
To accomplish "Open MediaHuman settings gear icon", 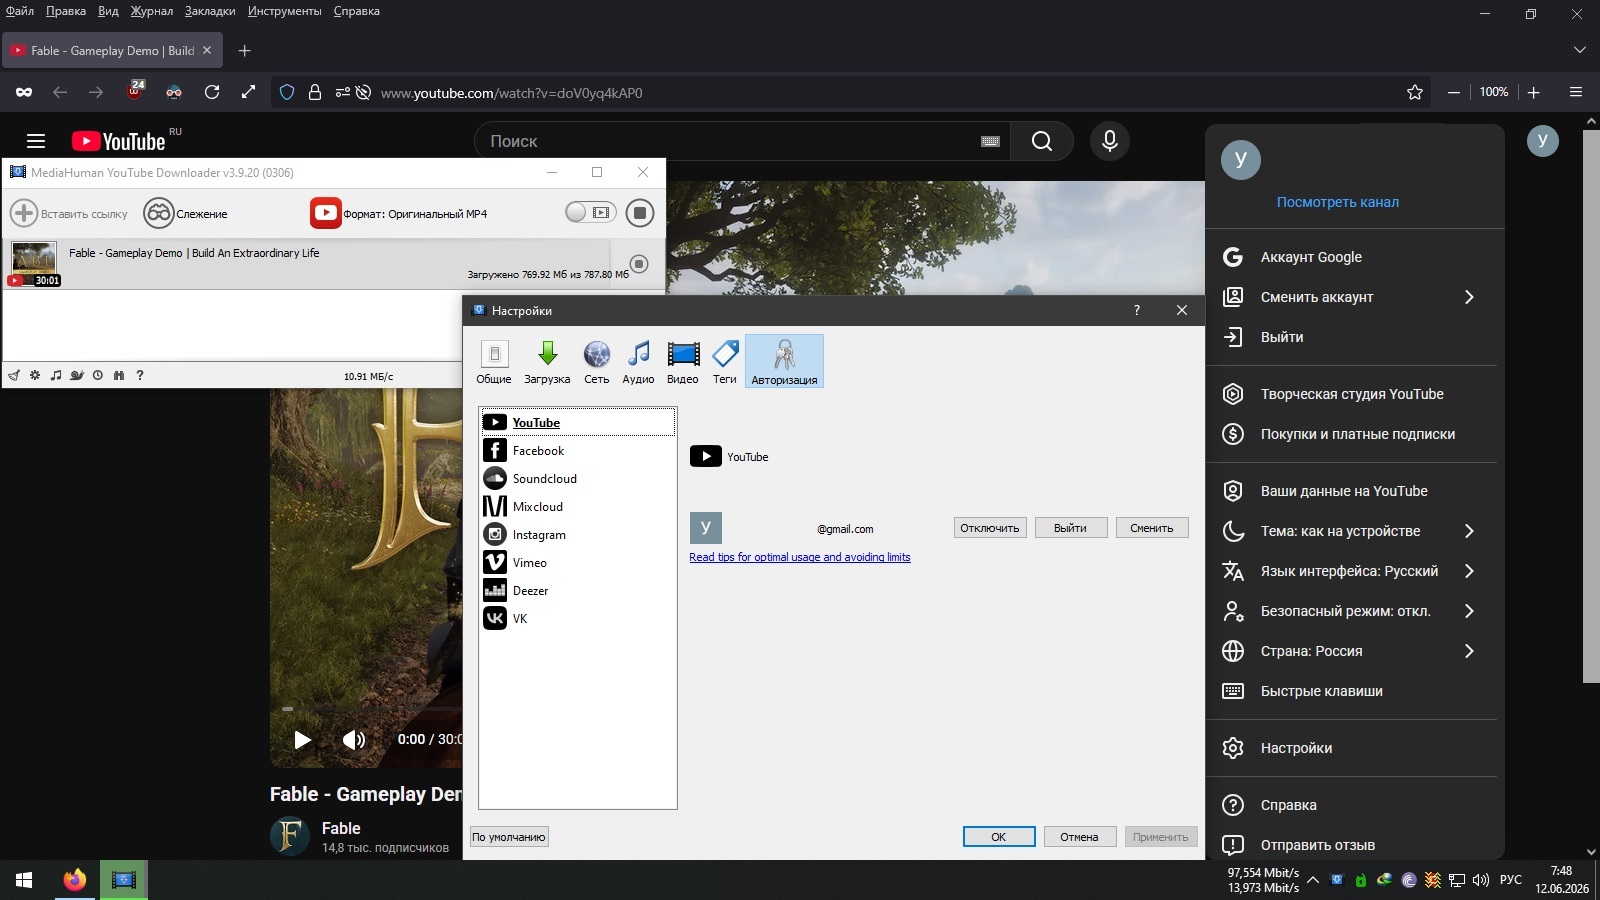I will point(35,376).
